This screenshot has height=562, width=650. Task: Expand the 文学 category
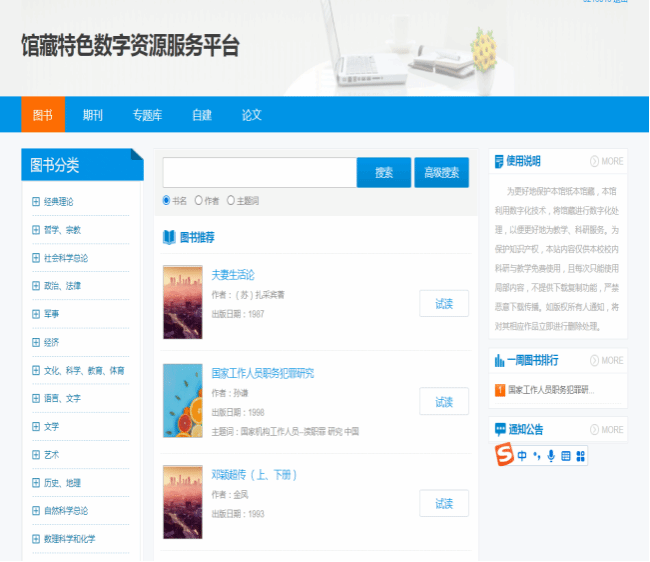(36, 426)
